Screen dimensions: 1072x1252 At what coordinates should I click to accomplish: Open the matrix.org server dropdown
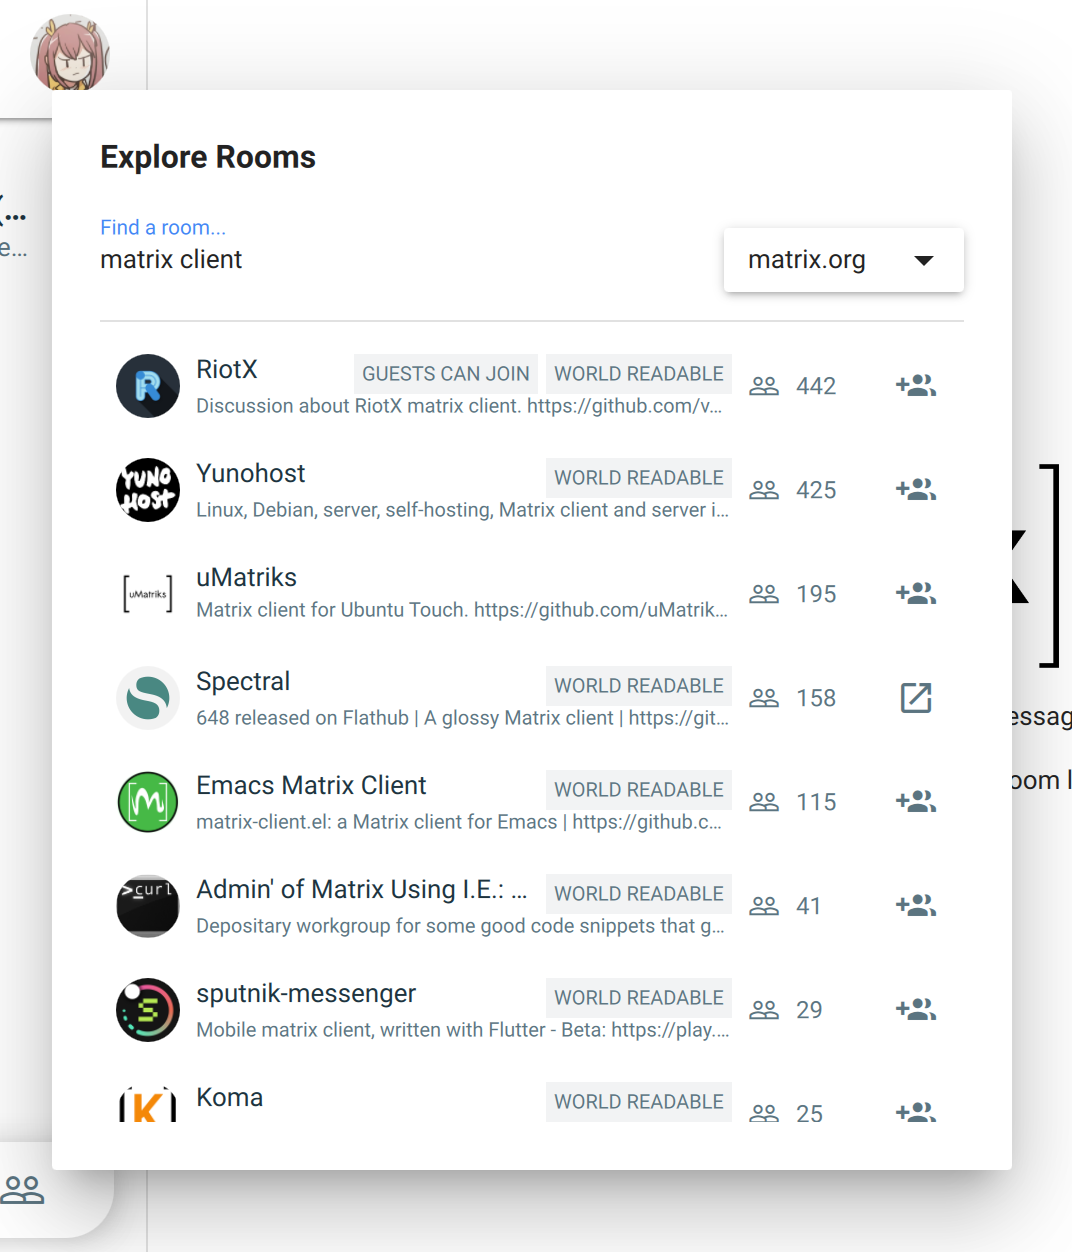[x=843, y=260]
